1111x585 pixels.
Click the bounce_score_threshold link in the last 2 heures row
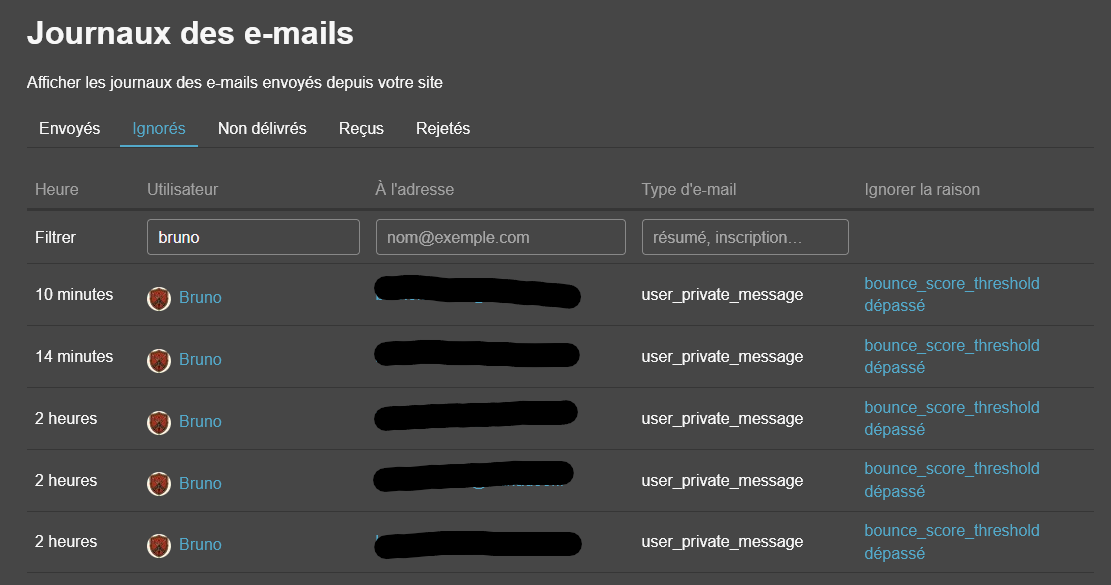[x=951, y=531]
